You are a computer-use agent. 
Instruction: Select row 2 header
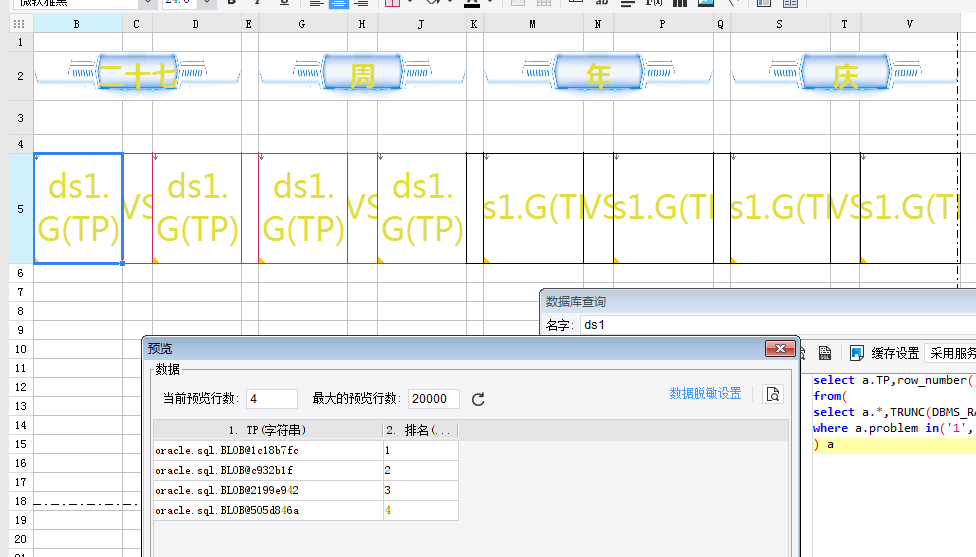pos(21,76)
